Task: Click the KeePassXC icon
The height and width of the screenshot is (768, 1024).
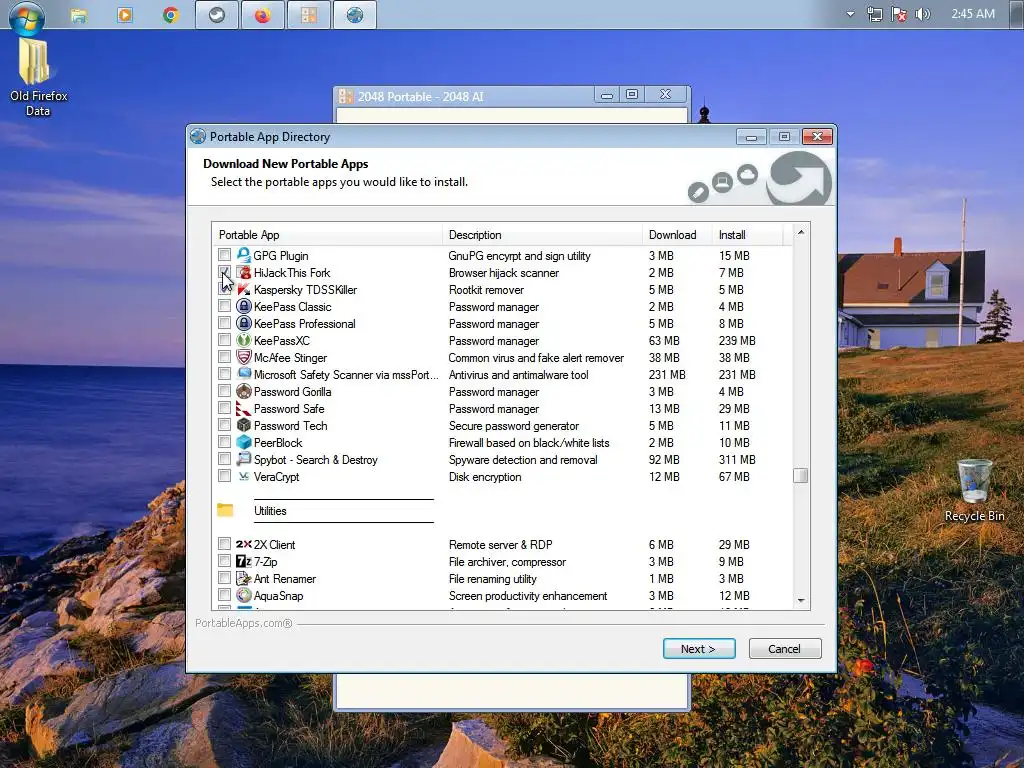Action: click(244, 340)
